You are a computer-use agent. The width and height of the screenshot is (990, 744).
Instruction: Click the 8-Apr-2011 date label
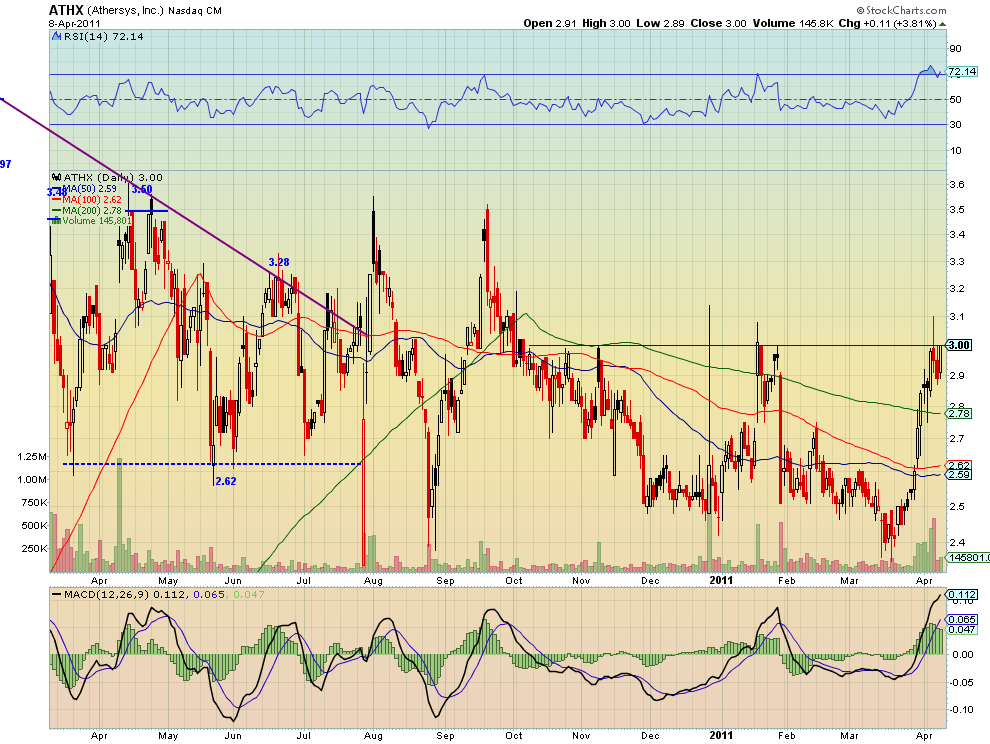coord(75,23)
